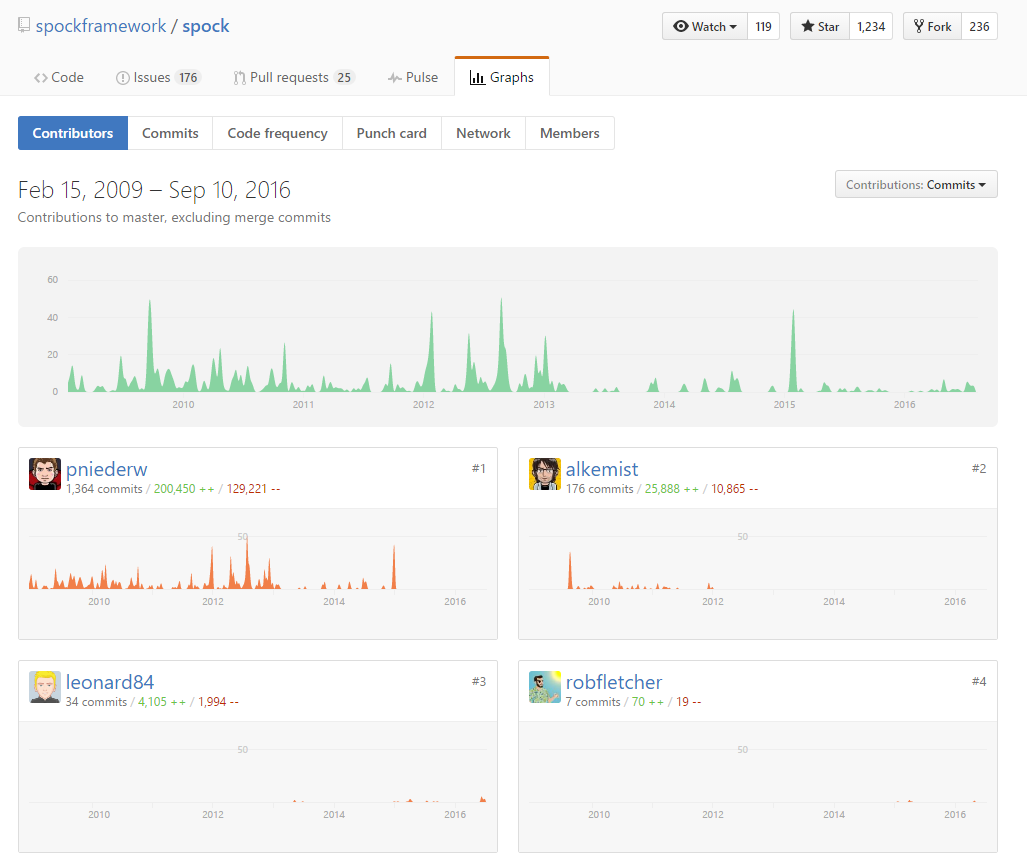The image size is (1027, 867).
Task: Click alkemist's 10,865 deletions text
Action: click(x=735, y=489)
